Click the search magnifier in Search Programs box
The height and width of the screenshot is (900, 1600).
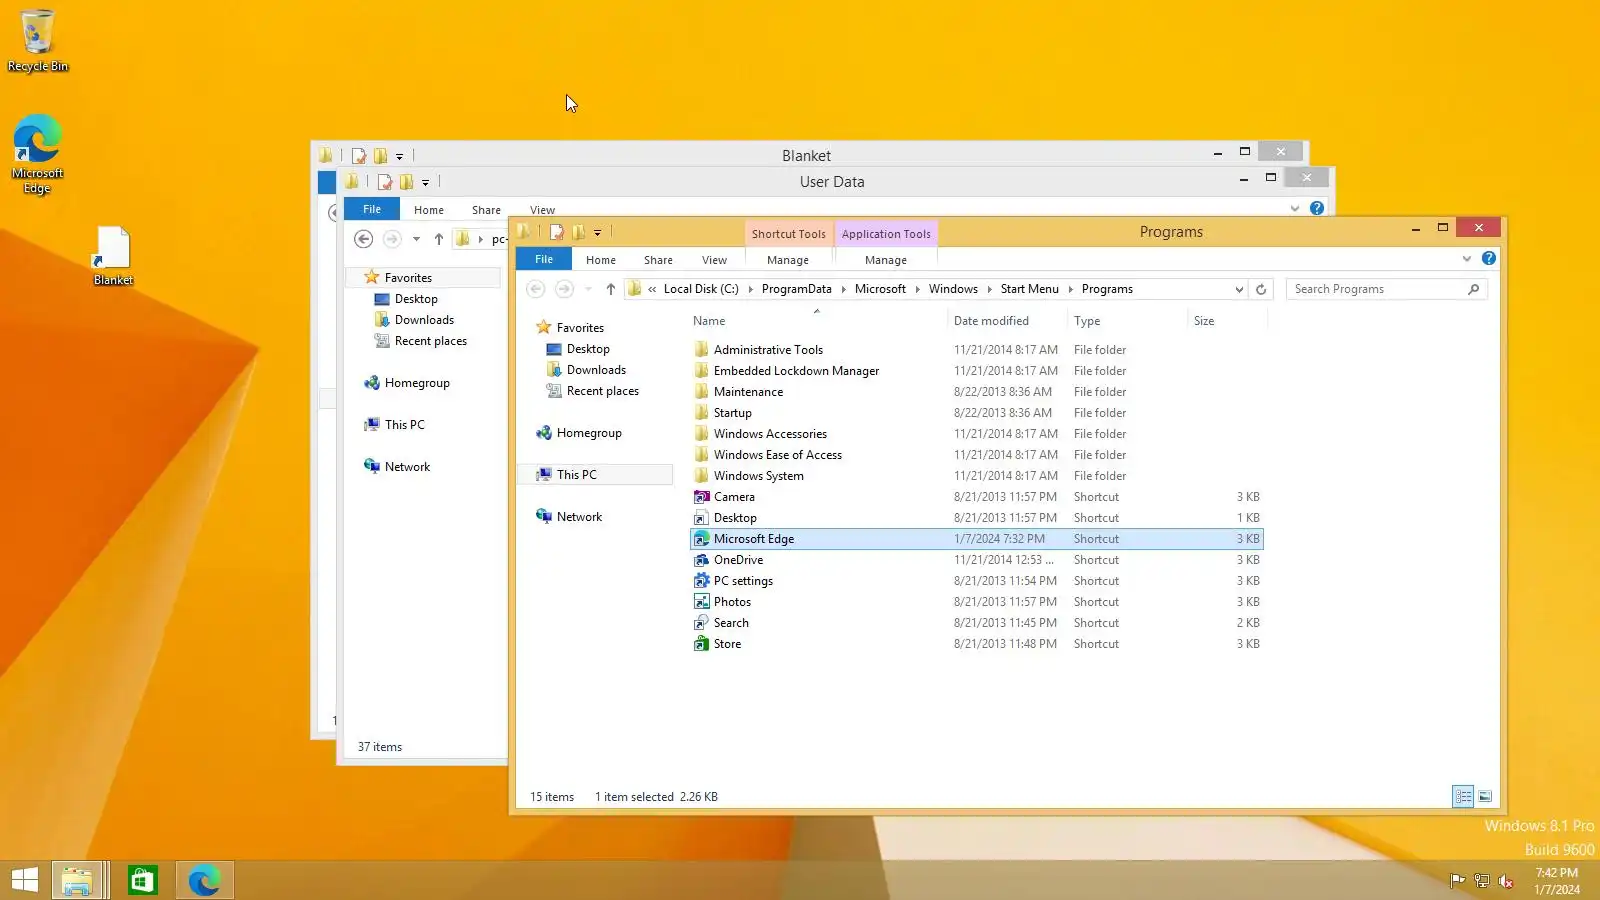coord(1473,289)
